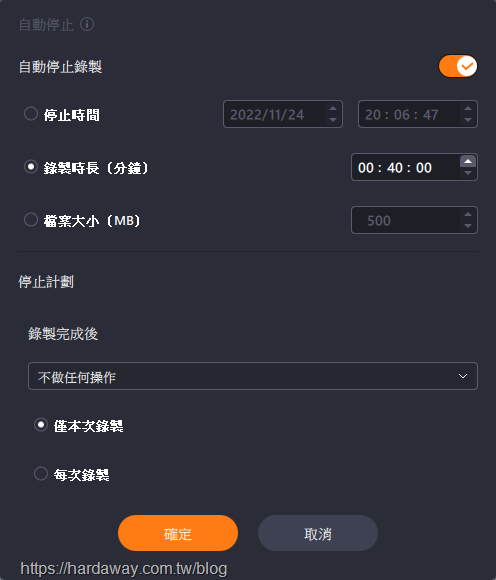Click inside the 00:40:00 duration field
Screen dimensions: 496x580
[405, 168]
